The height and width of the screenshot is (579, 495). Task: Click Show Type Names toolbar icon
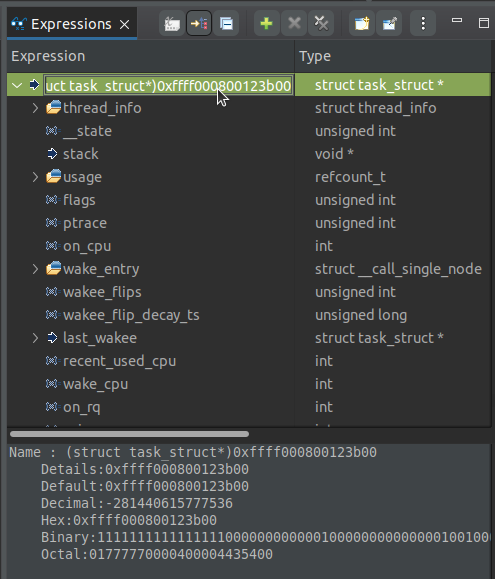pyautogui.click(x=172, y=24)
